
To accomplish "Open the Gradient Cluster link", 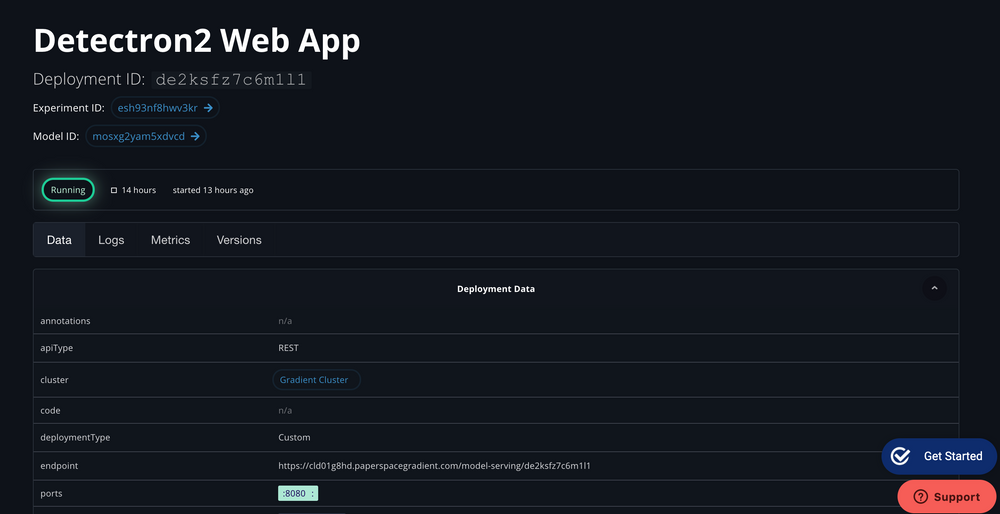I will (314, 380).
